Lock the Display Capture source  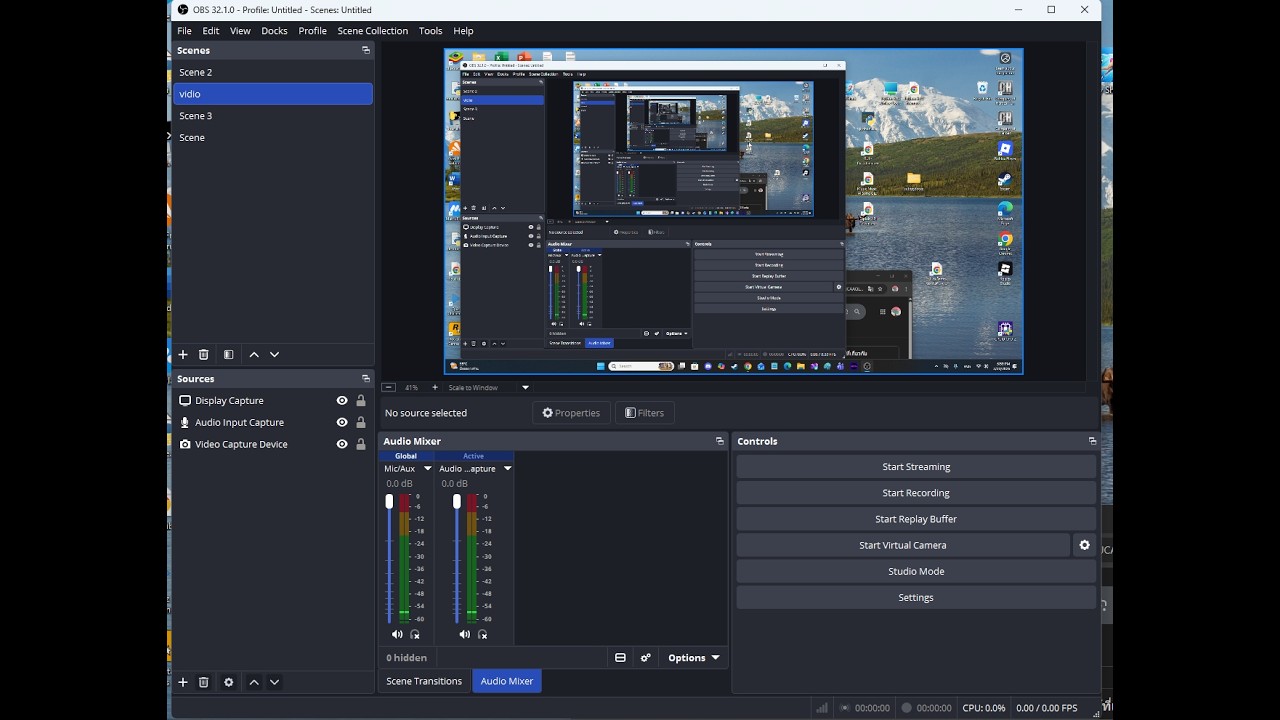tap(361, 401)
